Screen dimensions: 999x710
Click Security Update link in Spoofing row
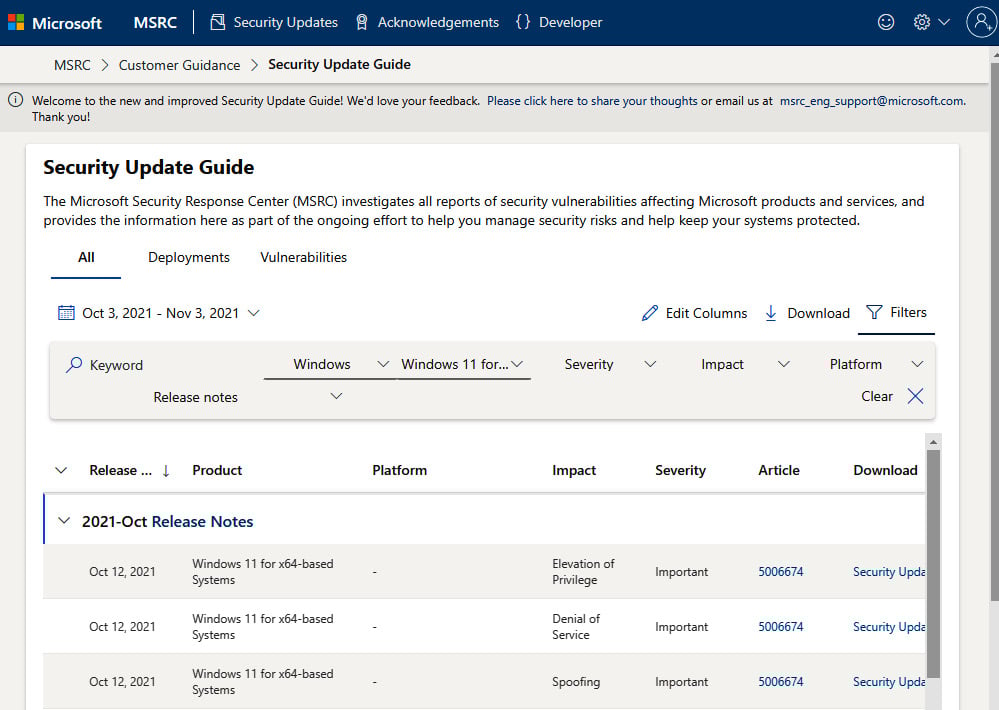[889, 681]
